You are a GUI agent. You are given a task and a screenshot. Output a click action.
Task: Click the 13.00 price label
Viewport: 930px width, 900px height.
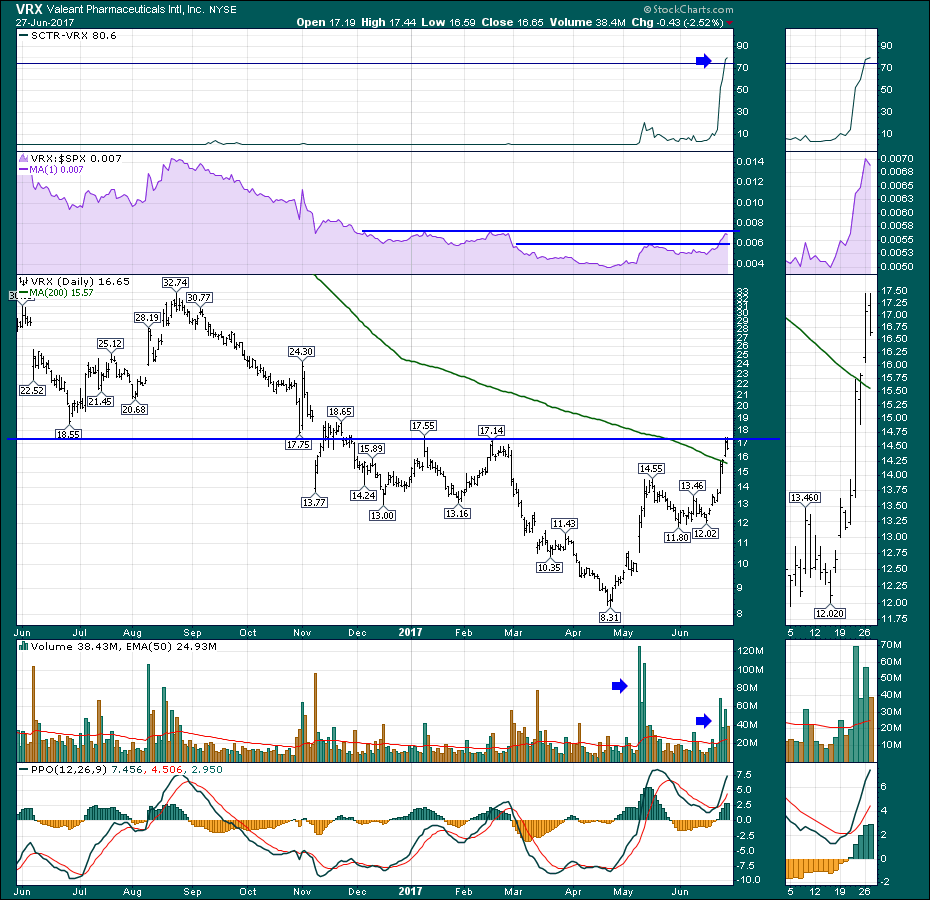(383, 516)
